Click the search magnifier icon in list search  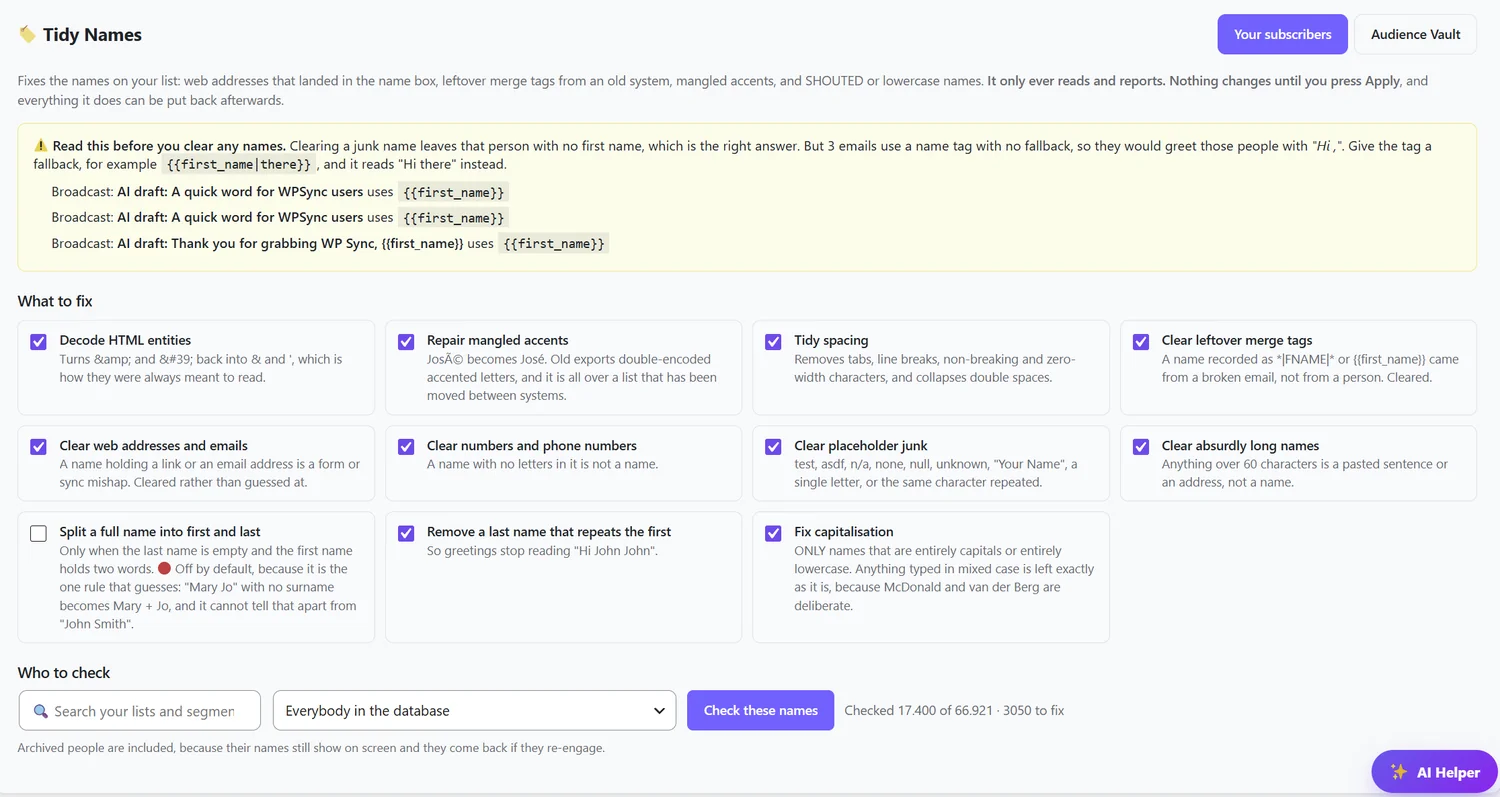pos(41,711)
